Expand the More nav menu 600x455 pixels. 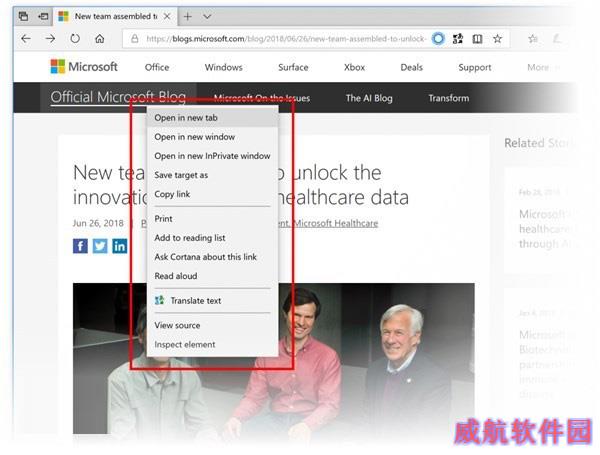pyautogui.click(x=541, y=67)
